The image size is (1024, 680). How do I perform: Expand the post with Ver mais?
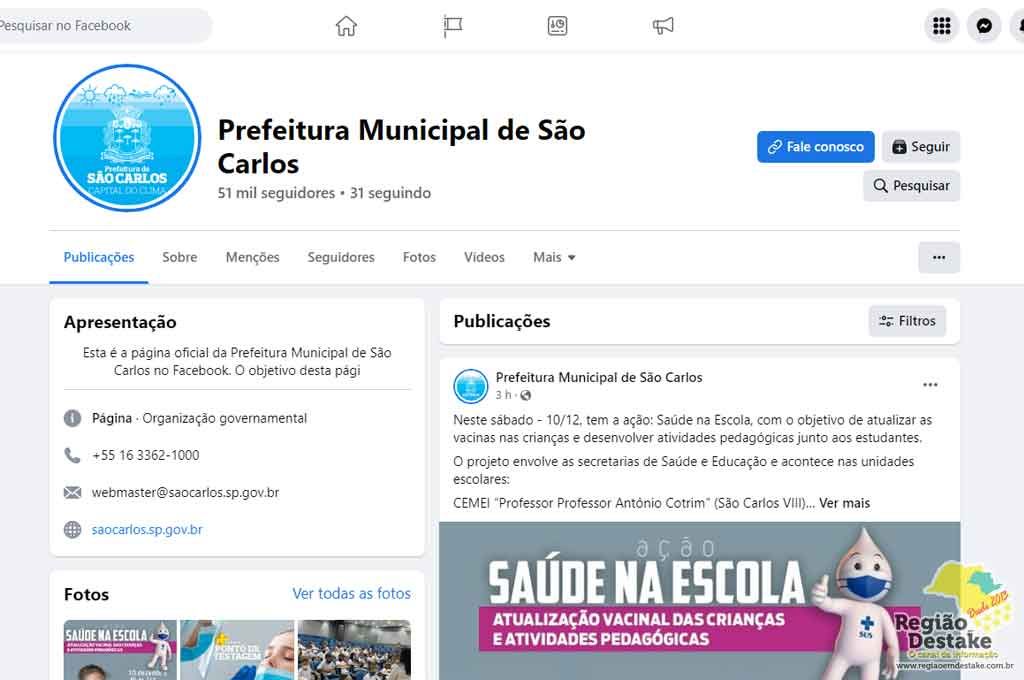(x=844, y=503)
